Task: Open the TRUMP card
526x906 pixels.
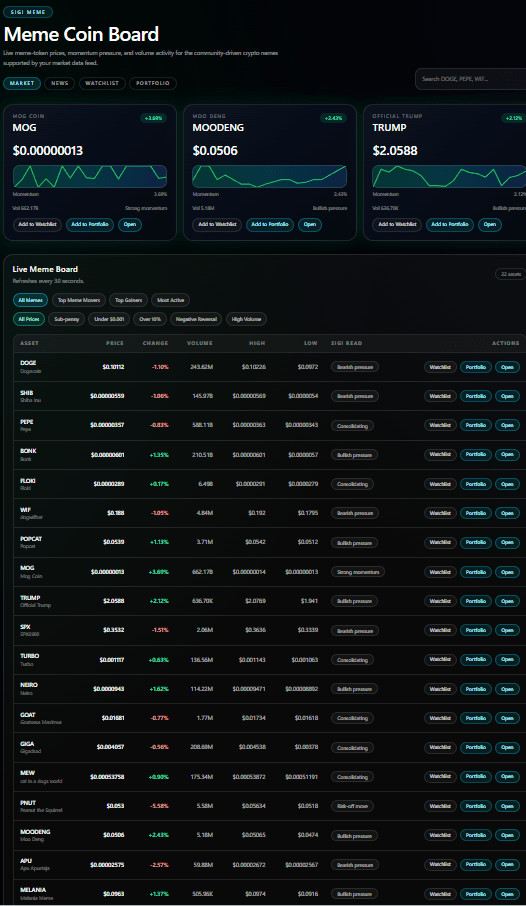Action: click(490, 224)
